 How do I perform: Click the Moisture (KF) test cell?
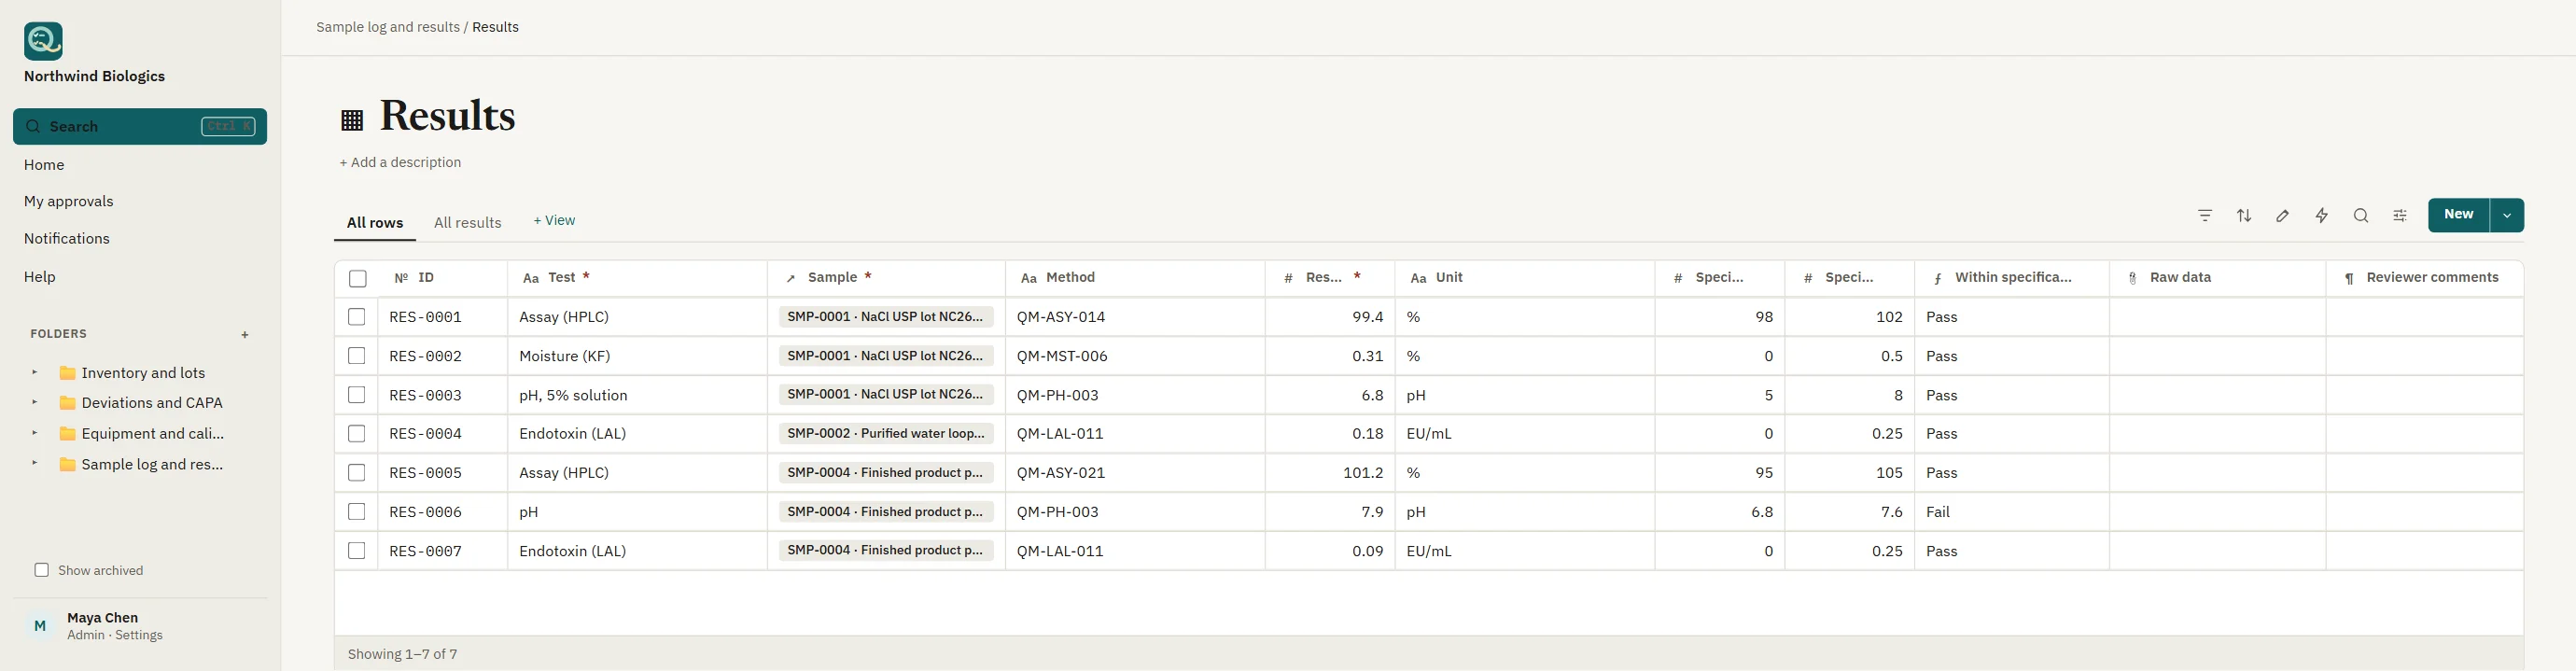637,355
